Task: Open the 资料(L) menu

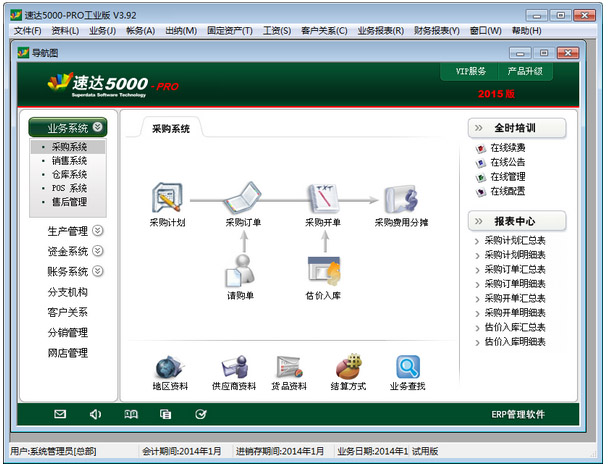Action: [65, 30]
